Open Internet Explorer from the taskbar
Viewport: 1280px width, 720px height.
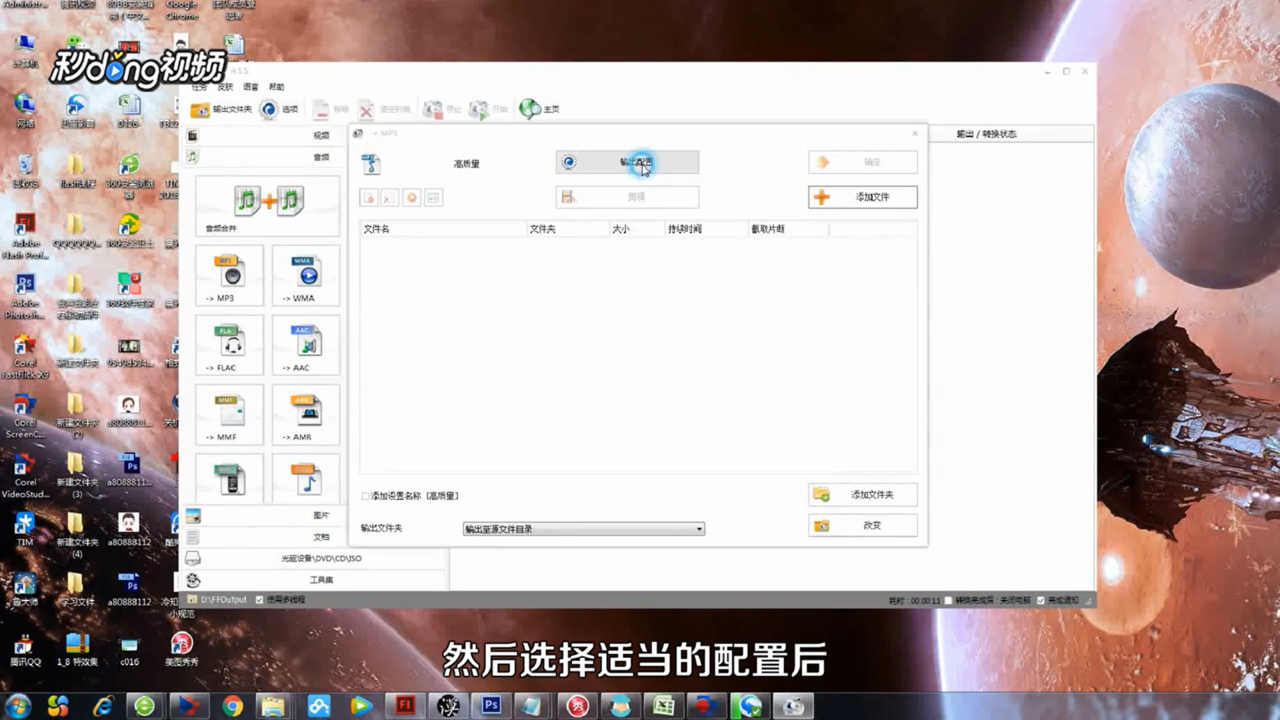tap(102, 706)
